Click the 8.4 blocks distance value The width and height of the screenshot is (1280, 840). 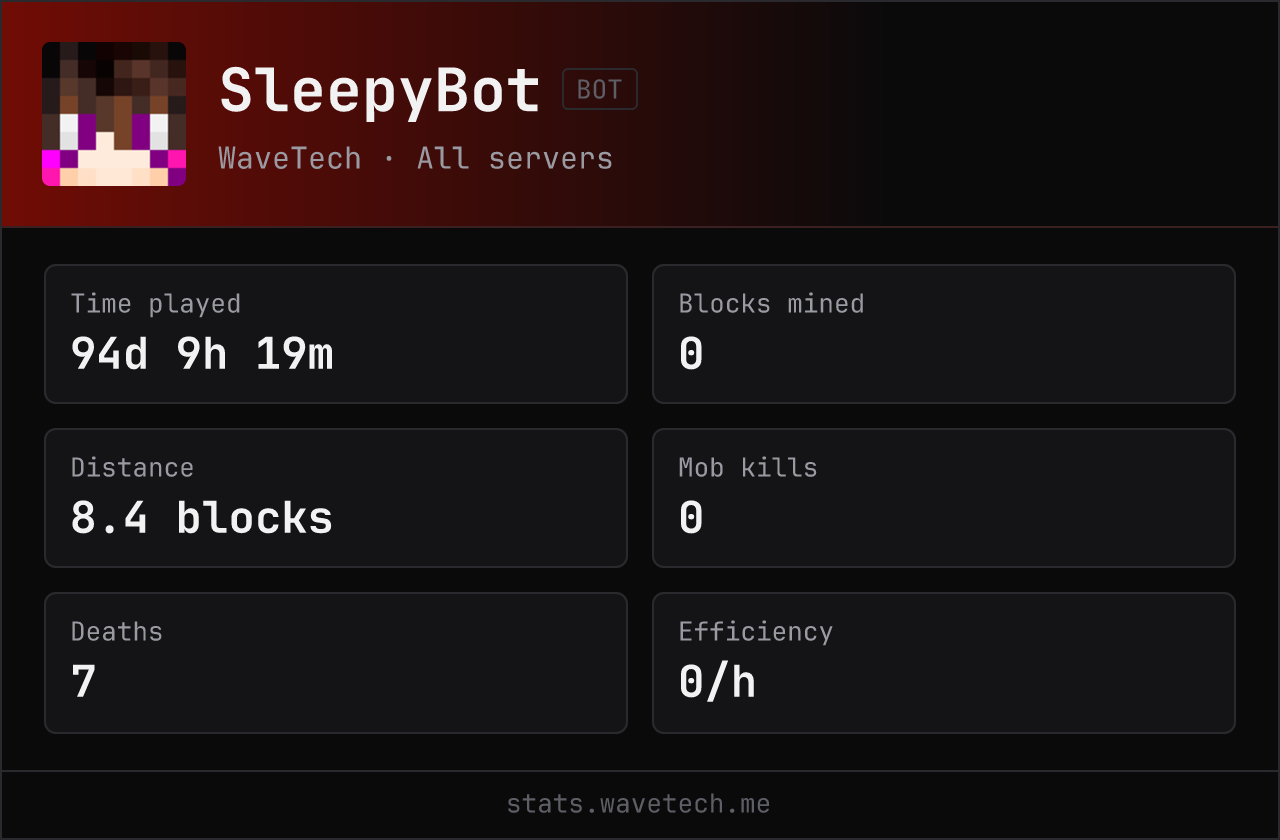click(x=202, y=518)
